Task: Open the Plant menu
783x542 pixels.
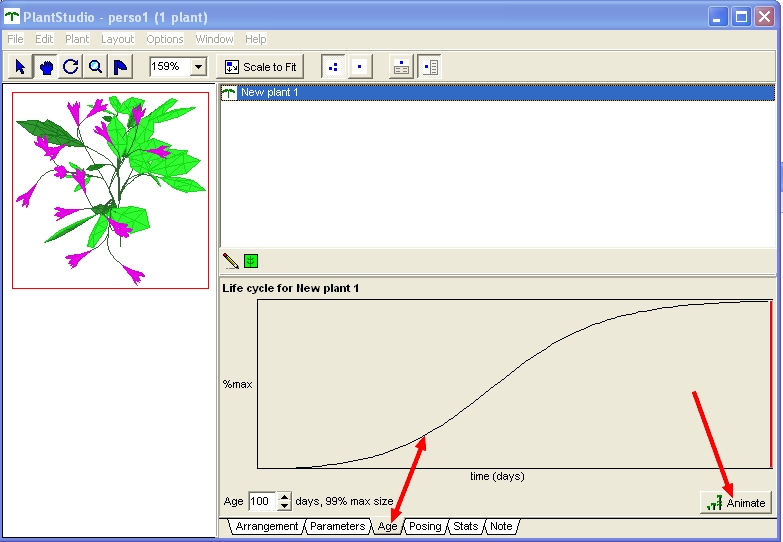Action: click(77, 39)
